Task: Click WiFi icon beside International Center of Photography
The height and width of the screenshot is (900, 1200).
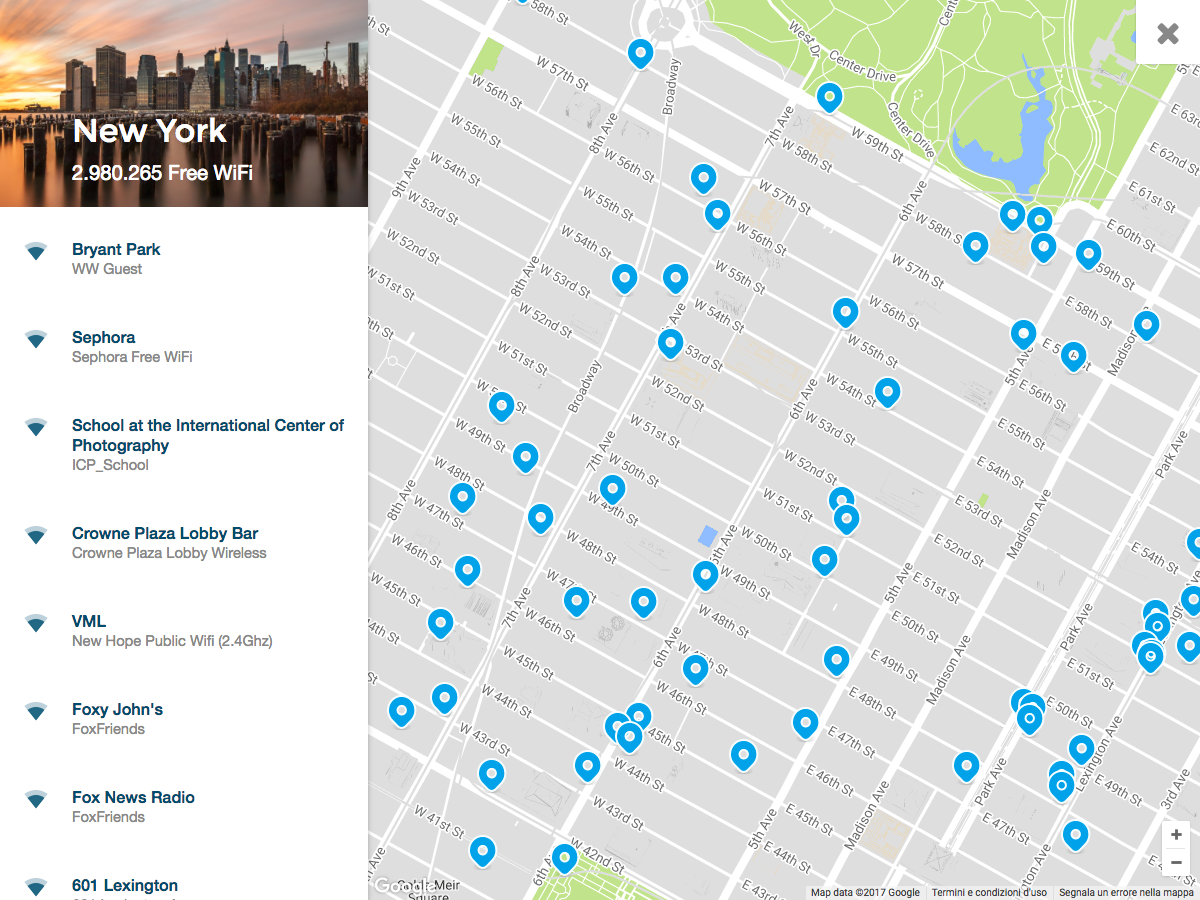Action: pyautogui.click(x=36, y=427)
